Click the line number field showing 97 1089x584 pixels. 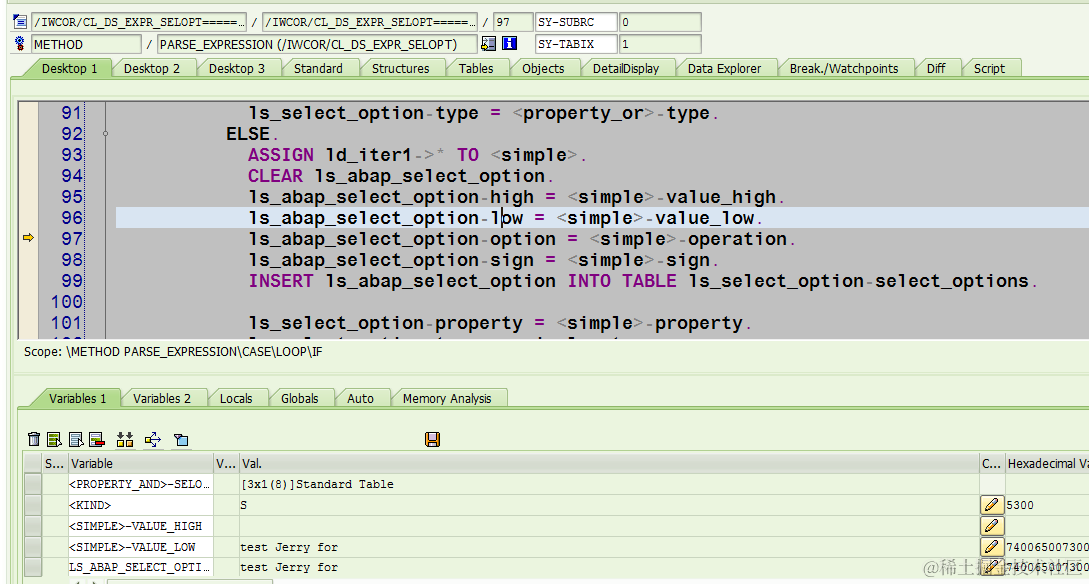click(x=513, y=22)
